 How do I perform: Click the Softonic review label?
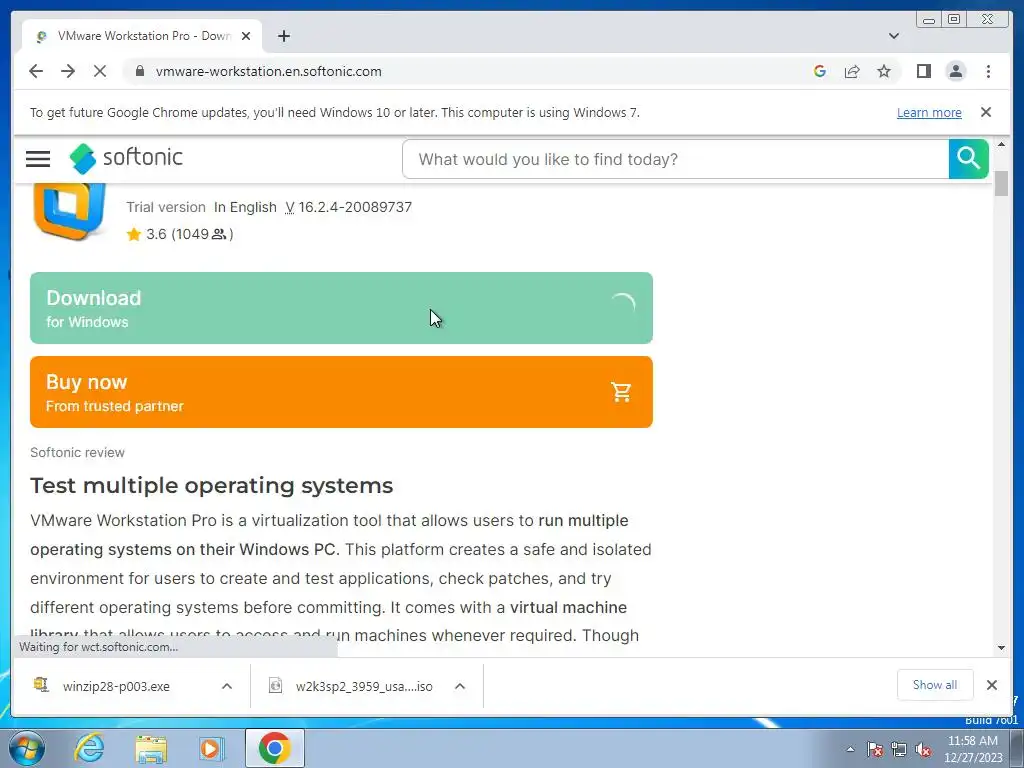[x=77, y=453]
